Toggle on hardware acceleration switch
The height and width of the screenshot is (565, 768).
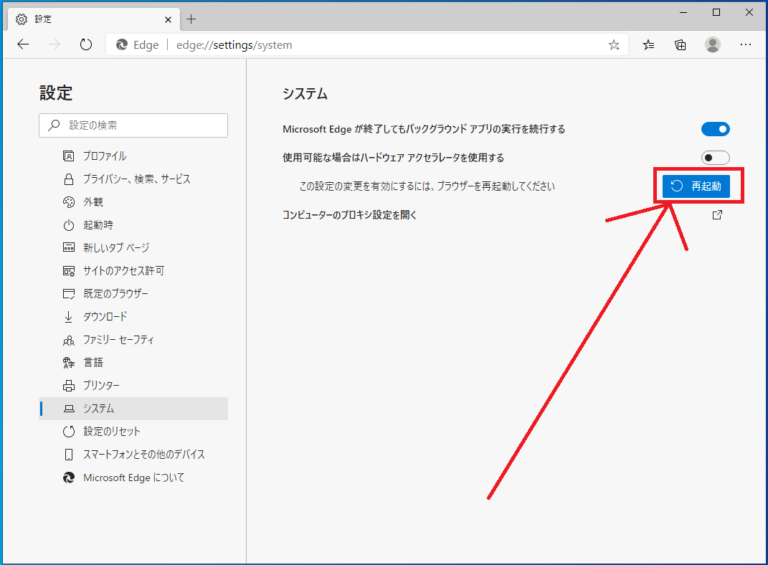pyautogui.click(x=715, y=158)
